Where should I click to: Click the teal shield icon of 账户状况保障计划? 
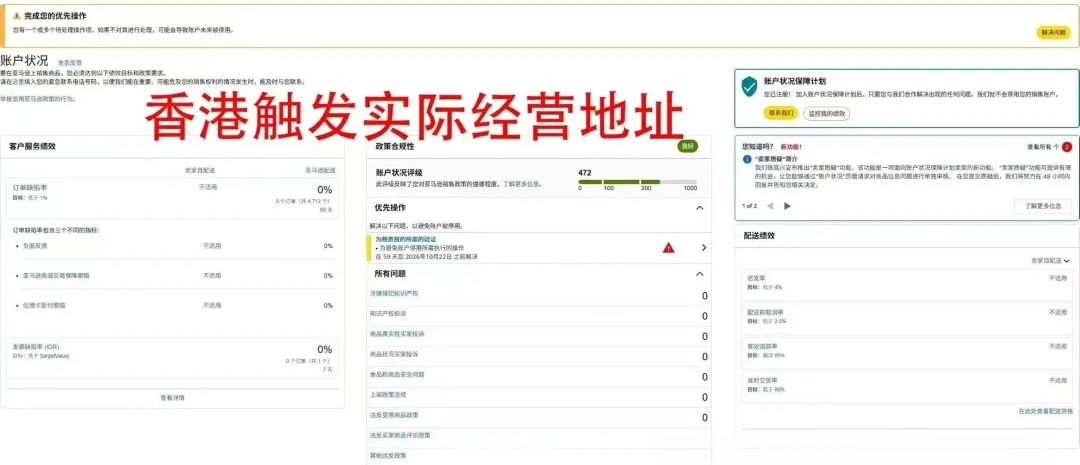[749, 87]
